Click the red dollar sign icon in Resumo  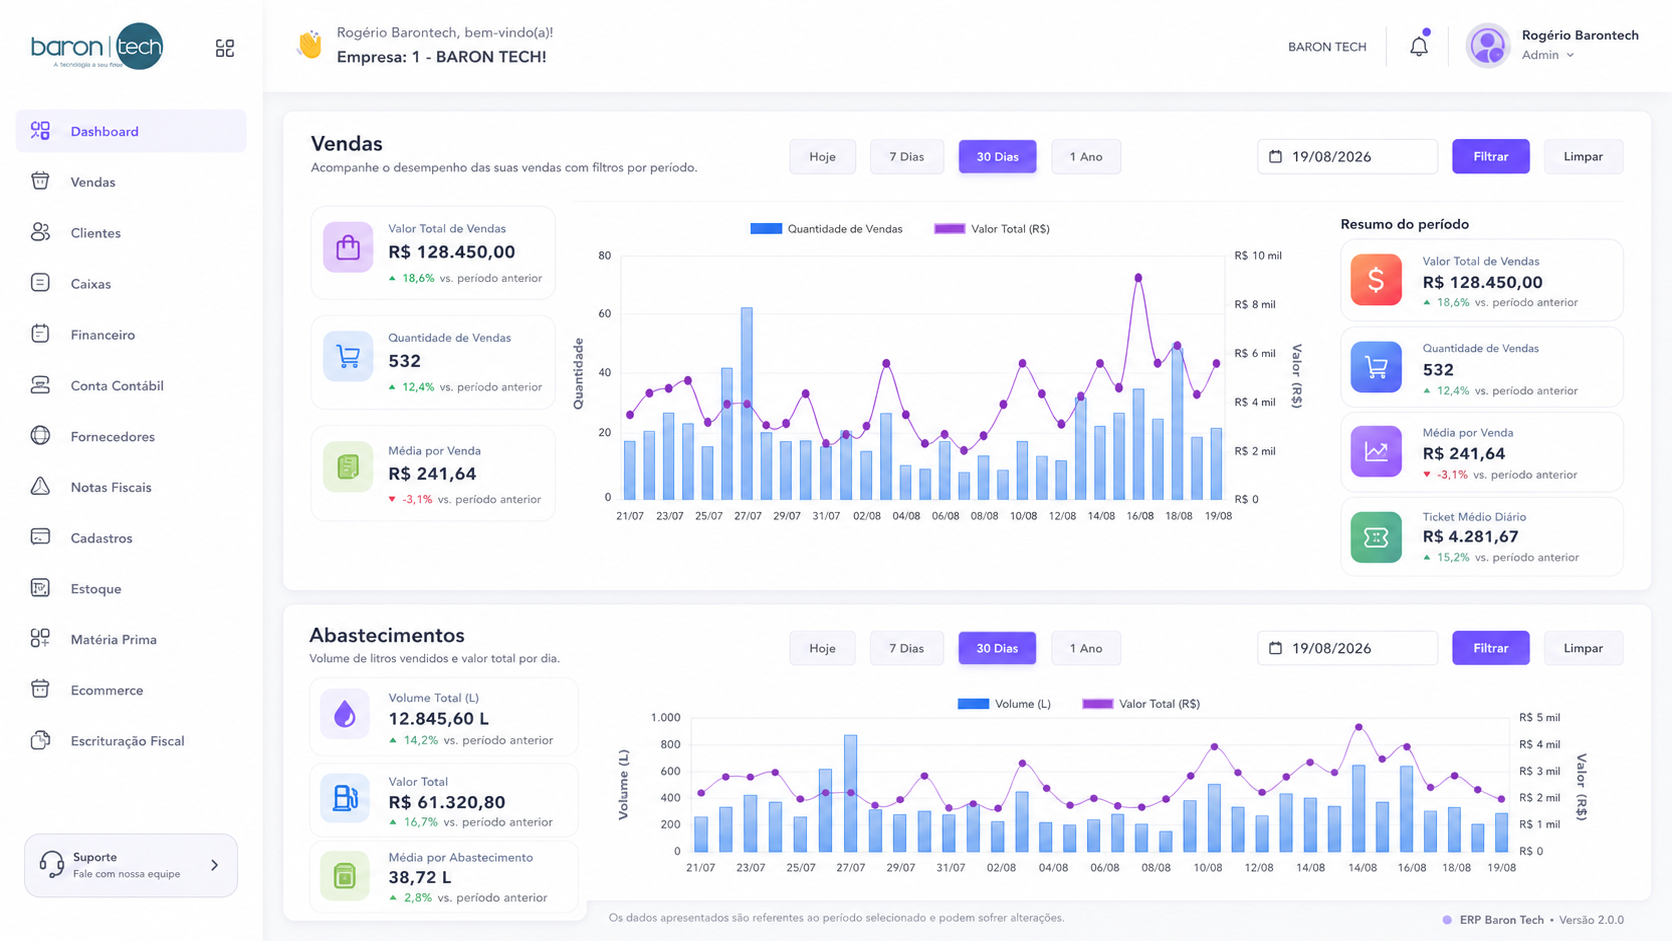click(x=1376, y=280)
